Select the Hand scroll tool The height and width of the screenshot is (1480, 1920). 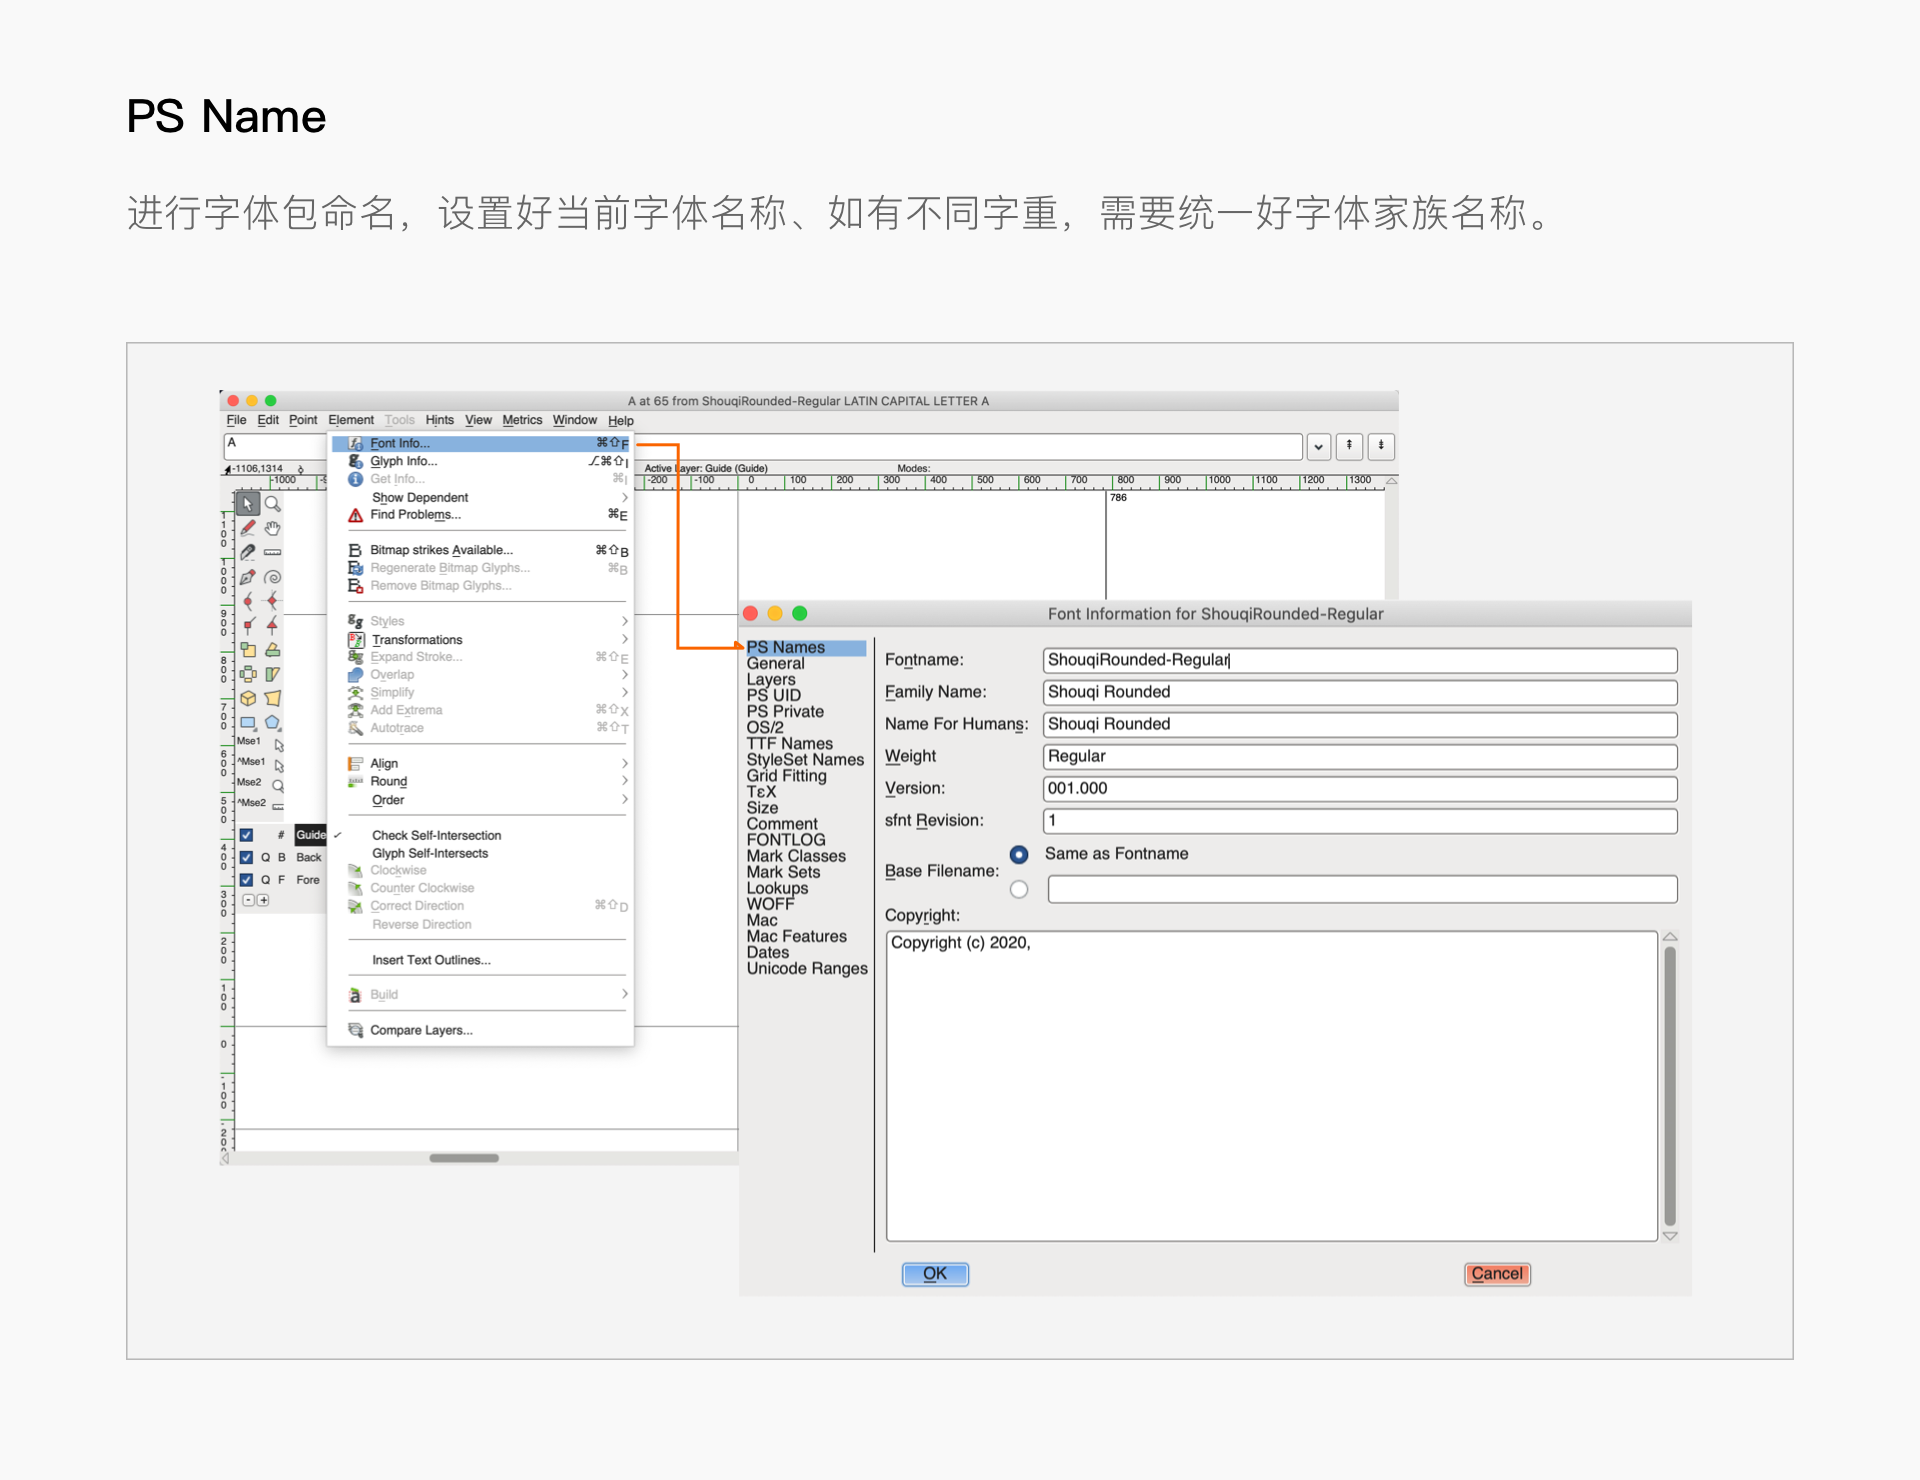tap(272, 528)
